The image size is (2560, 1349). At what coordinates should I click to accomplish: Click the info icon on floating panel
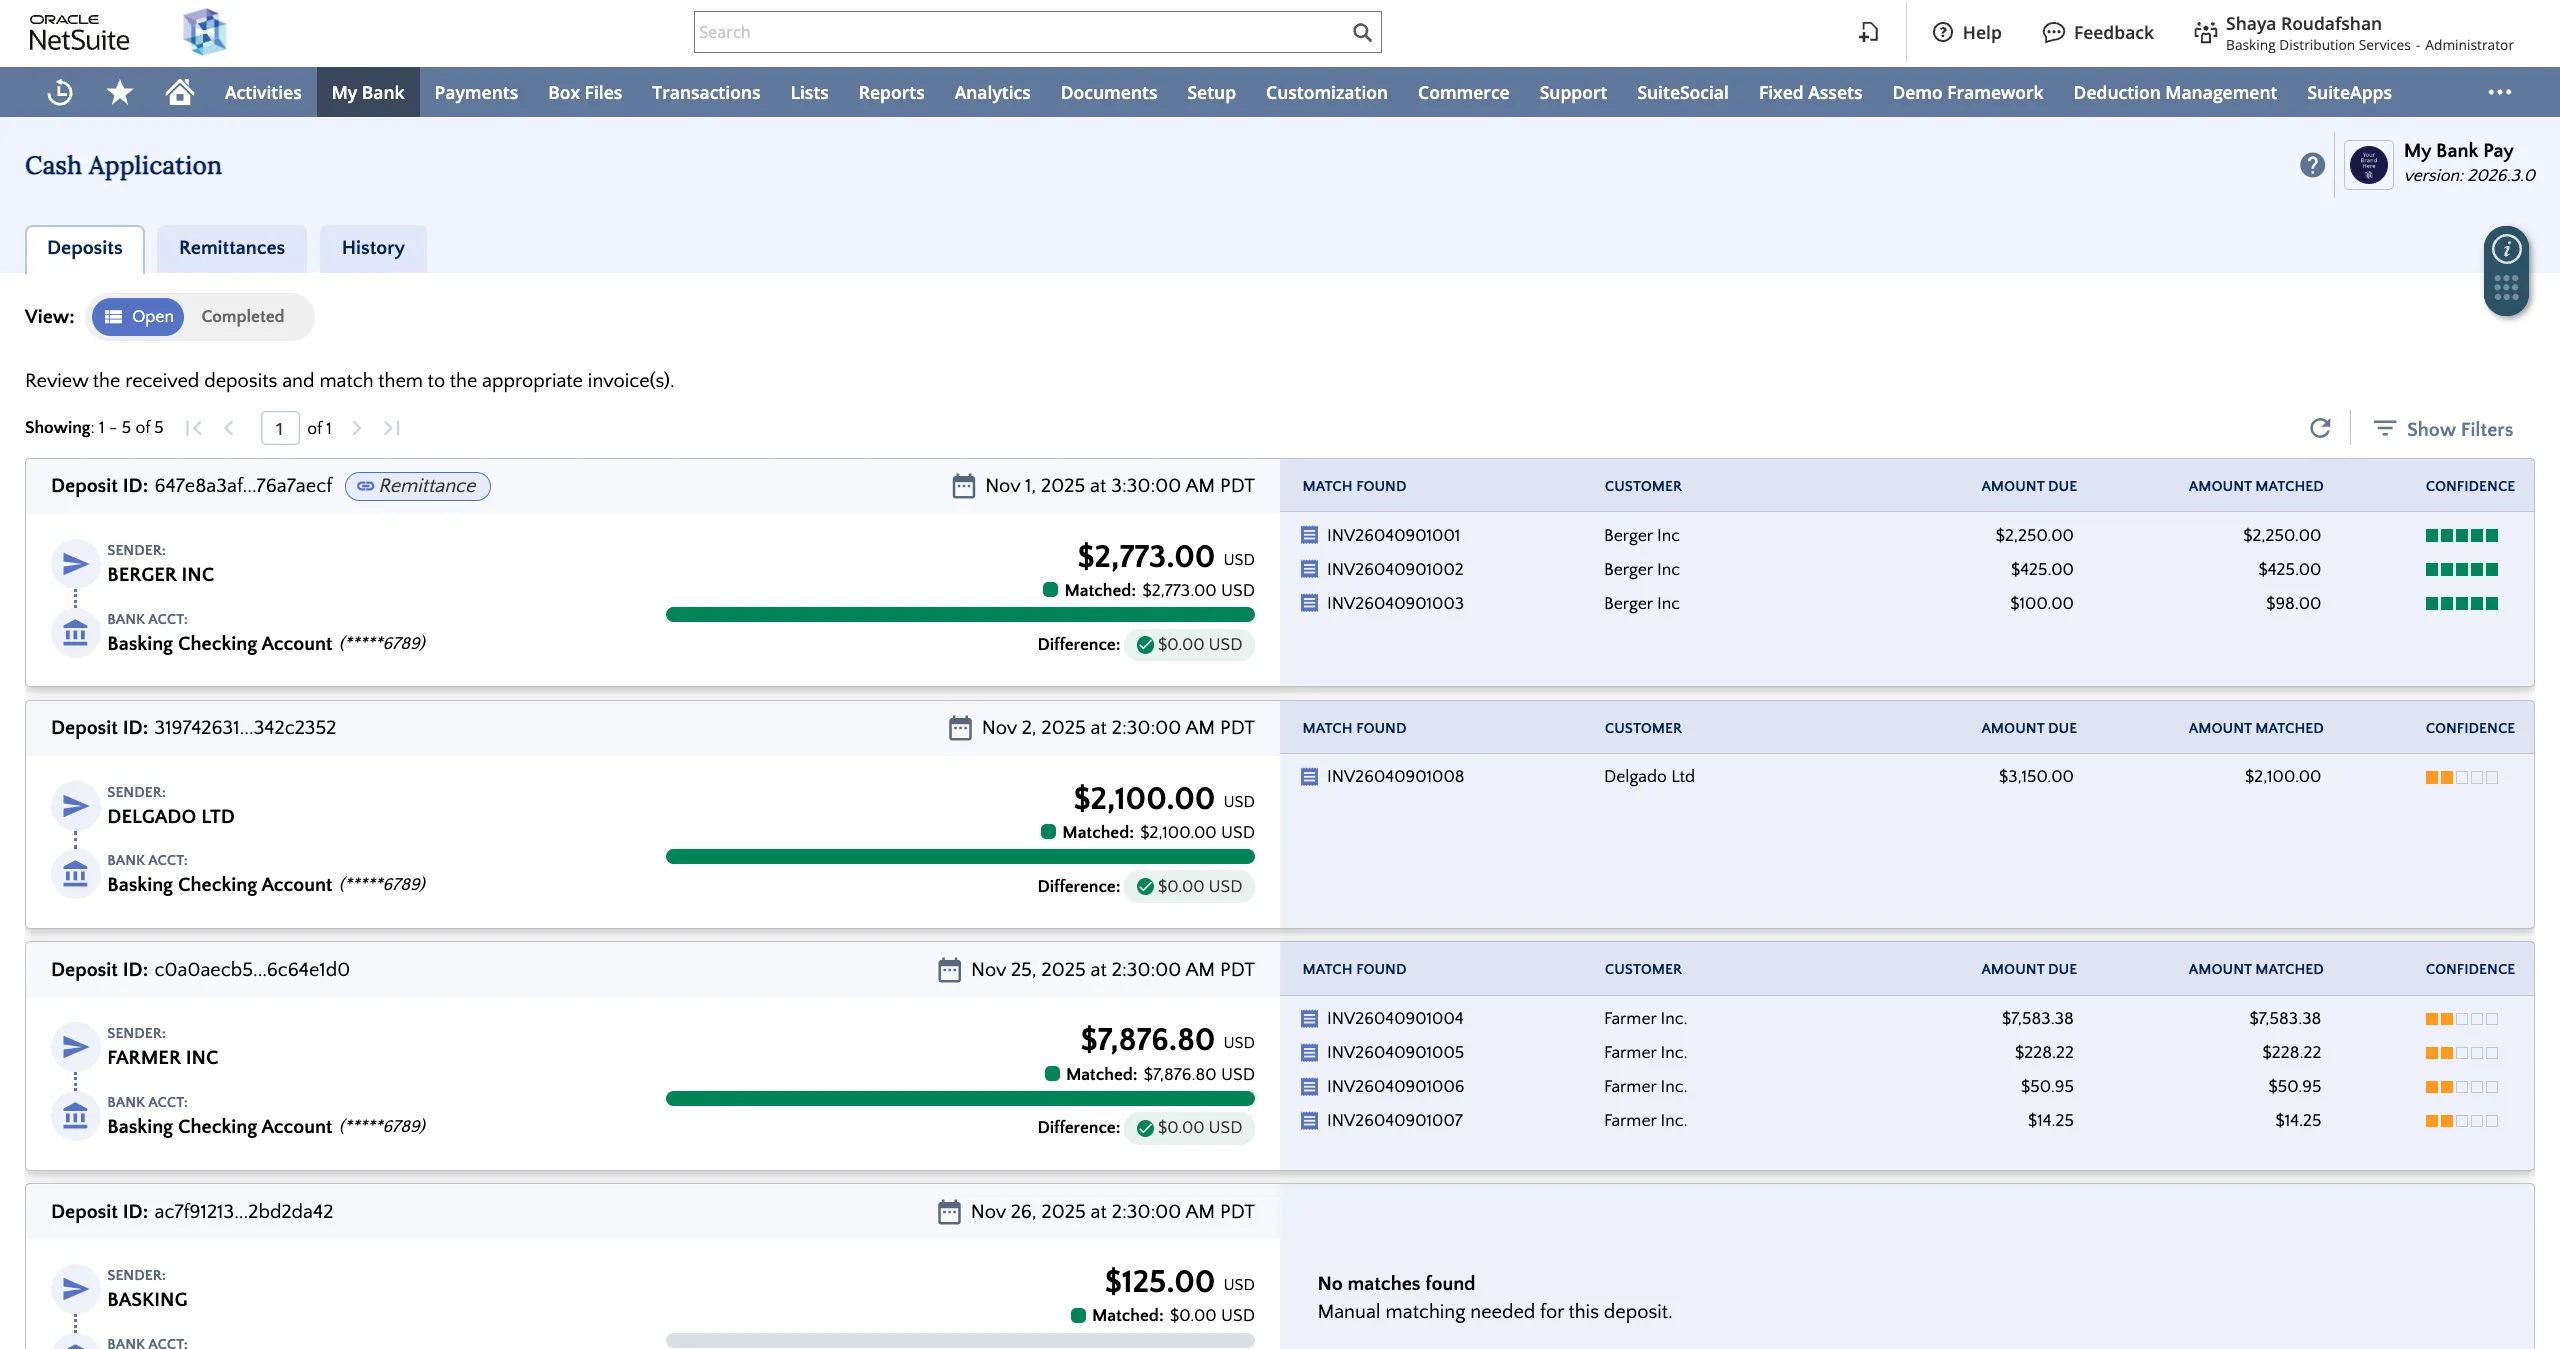pos(2506,249)
